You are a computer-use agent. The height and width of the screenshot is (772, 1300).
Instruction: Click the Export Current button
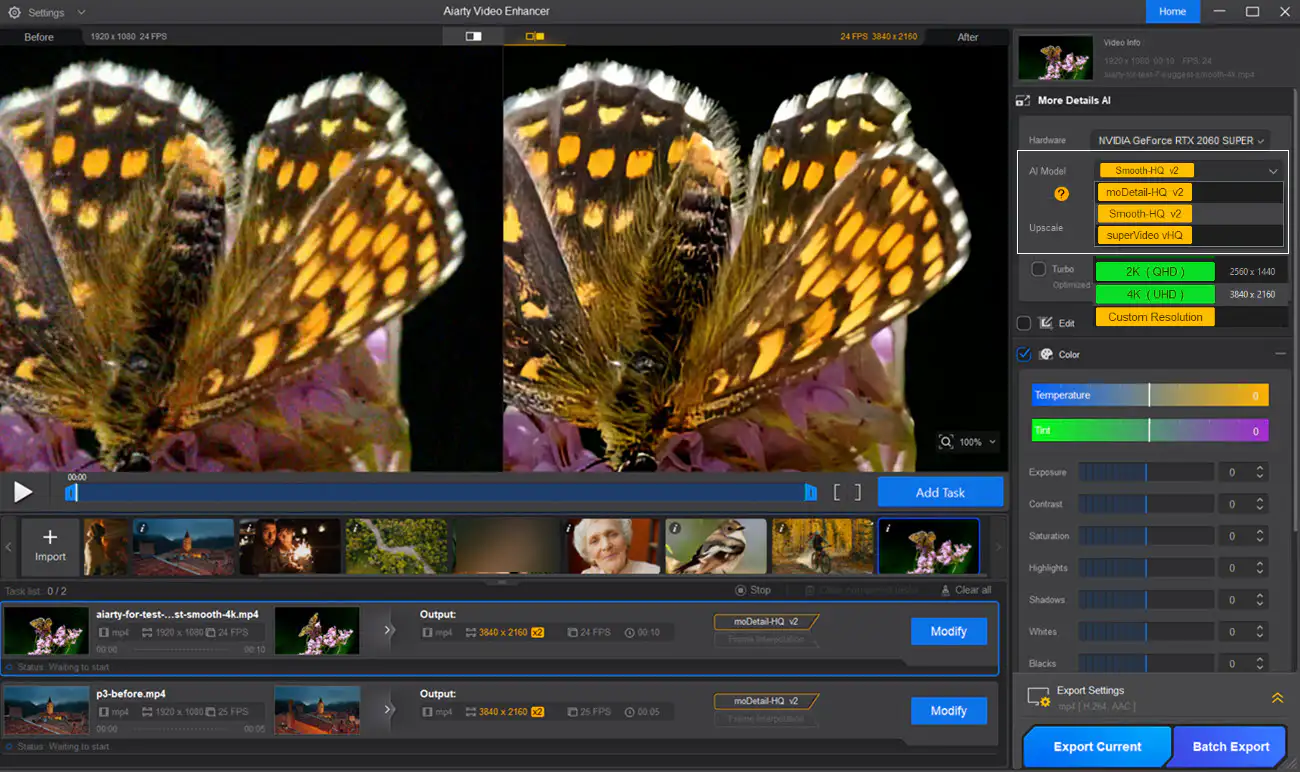tap(1096, 746)
